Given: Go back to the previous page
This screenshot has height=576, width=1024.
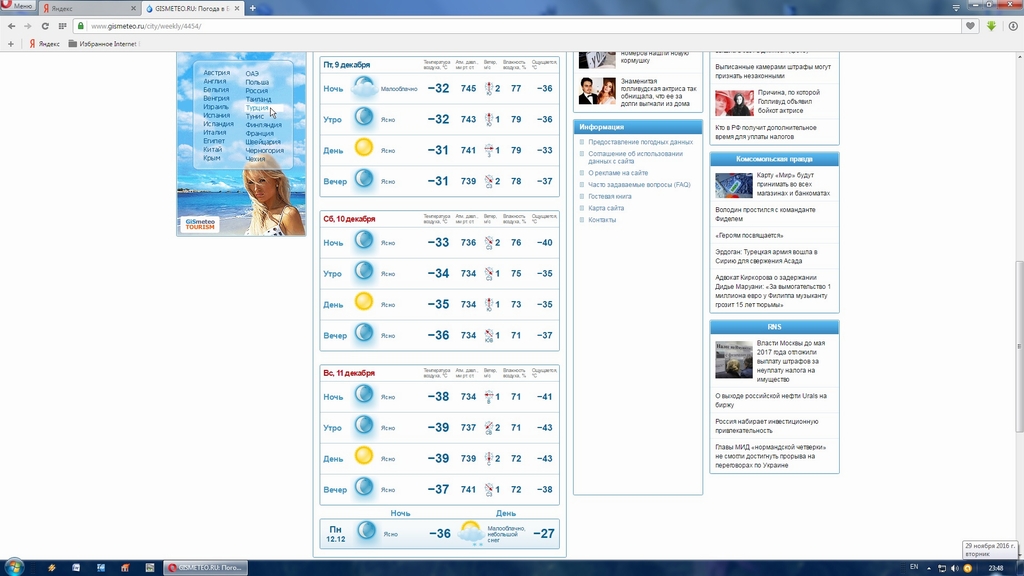Looking at the screenshot, I should pyautogui.click(x=10, y=26).
